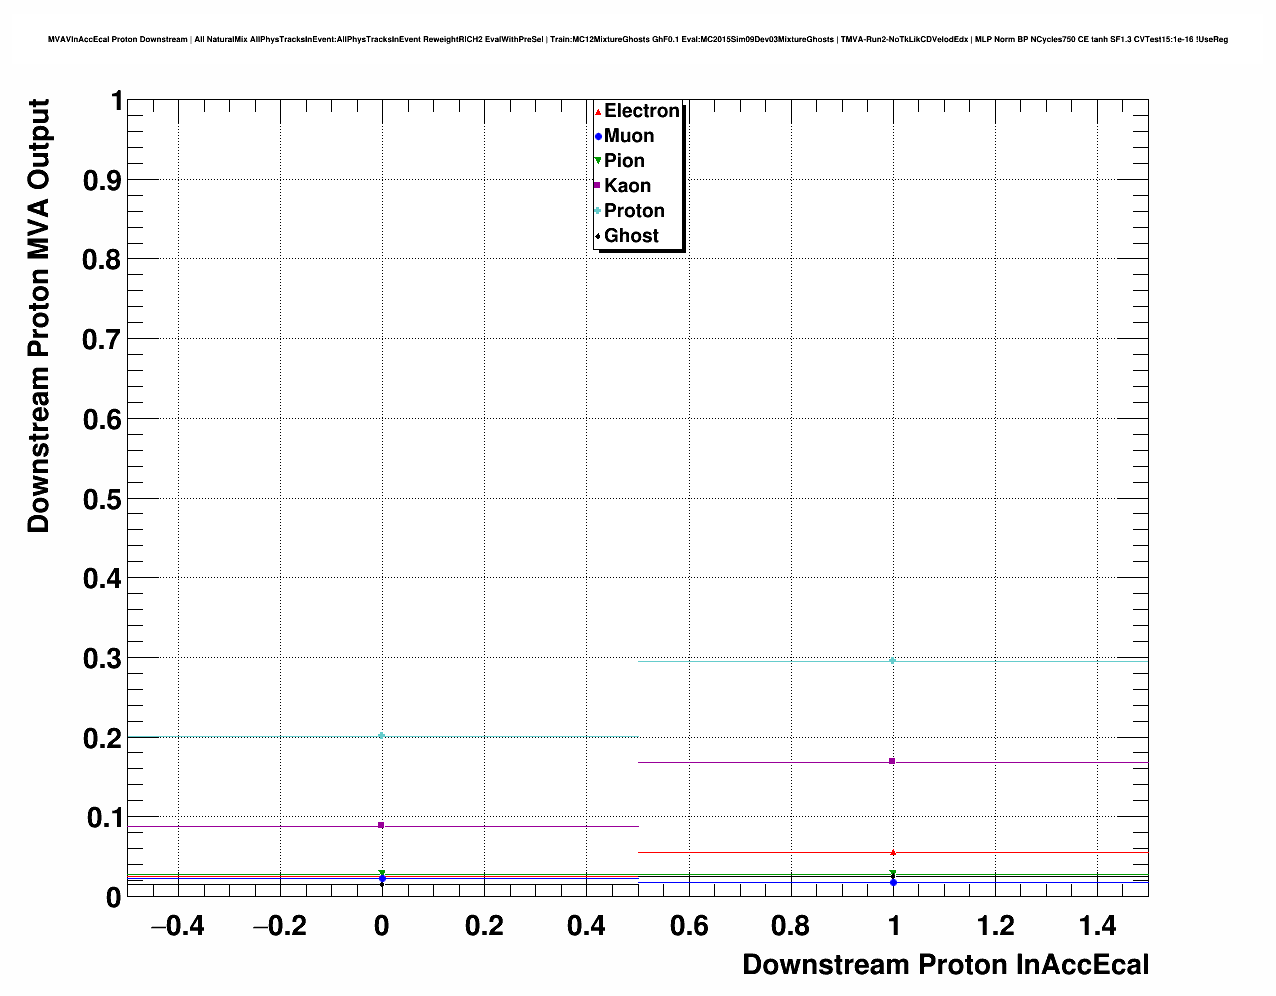Click the purple Kaon square legend marker
This screenshot has width=1276, height=996.
click(x=598, y=186)
